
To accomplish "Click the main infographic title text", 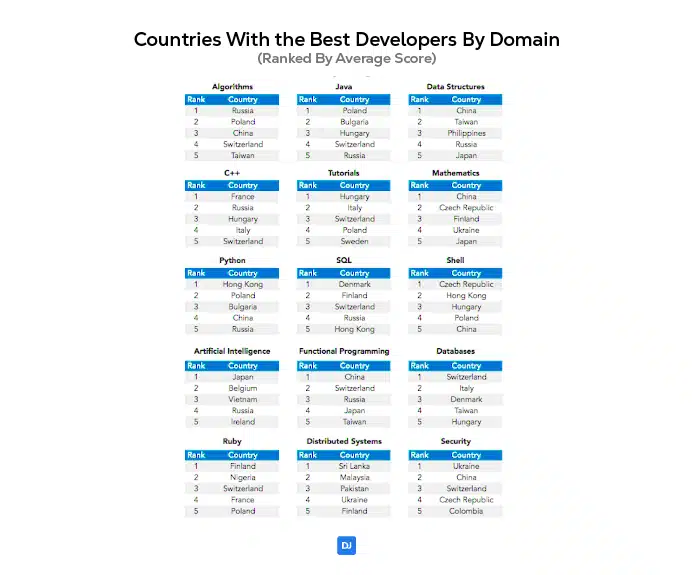I will pos(346,39).
